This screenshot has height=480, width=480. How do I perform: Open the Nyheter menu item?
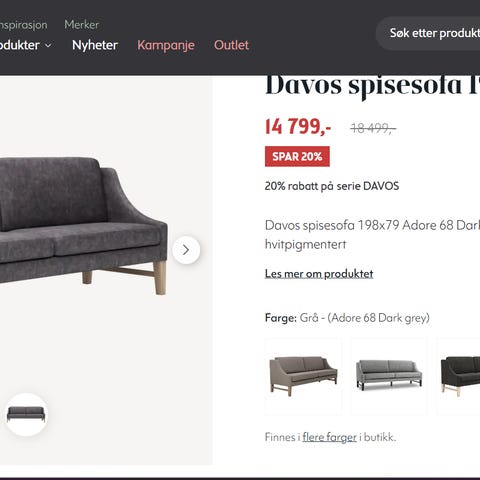(x=95, y=45)
